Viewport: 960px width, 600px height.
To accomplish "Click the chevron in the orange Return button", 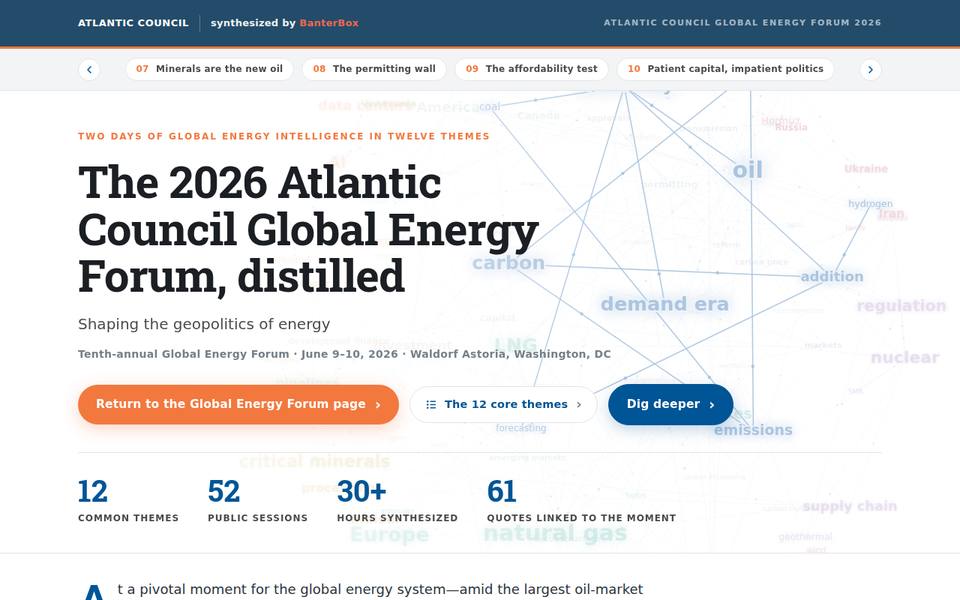I will coord(378,405).
